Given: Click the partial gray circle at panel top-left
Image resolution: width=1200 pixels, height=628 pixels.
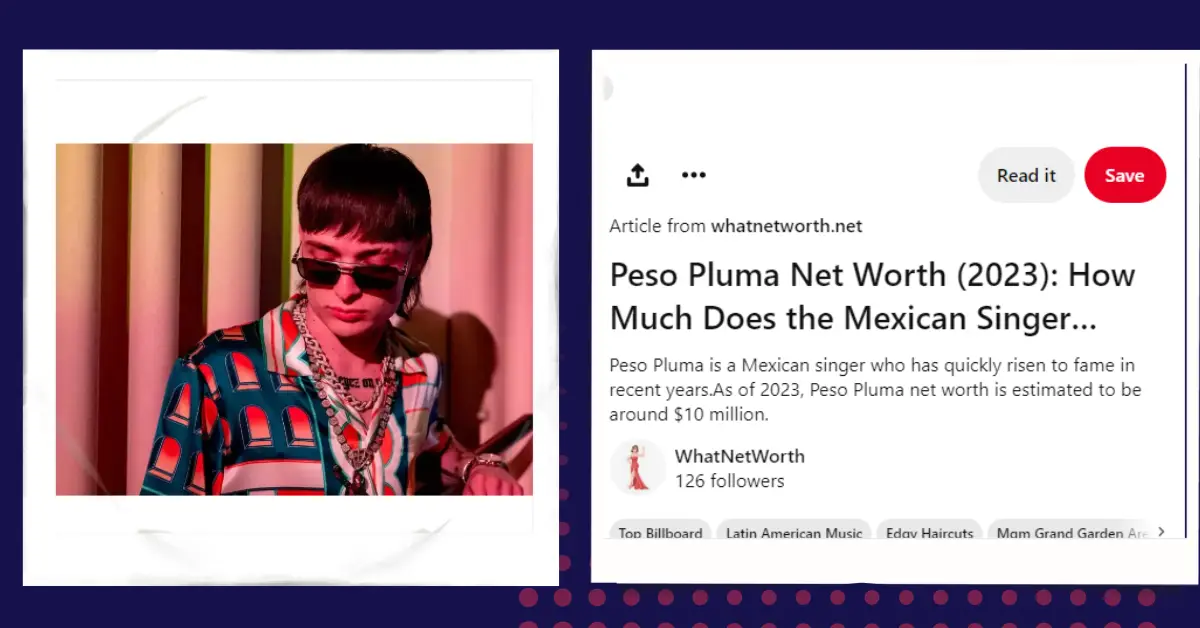Looking at the screenshot, I should coord(606,88).
